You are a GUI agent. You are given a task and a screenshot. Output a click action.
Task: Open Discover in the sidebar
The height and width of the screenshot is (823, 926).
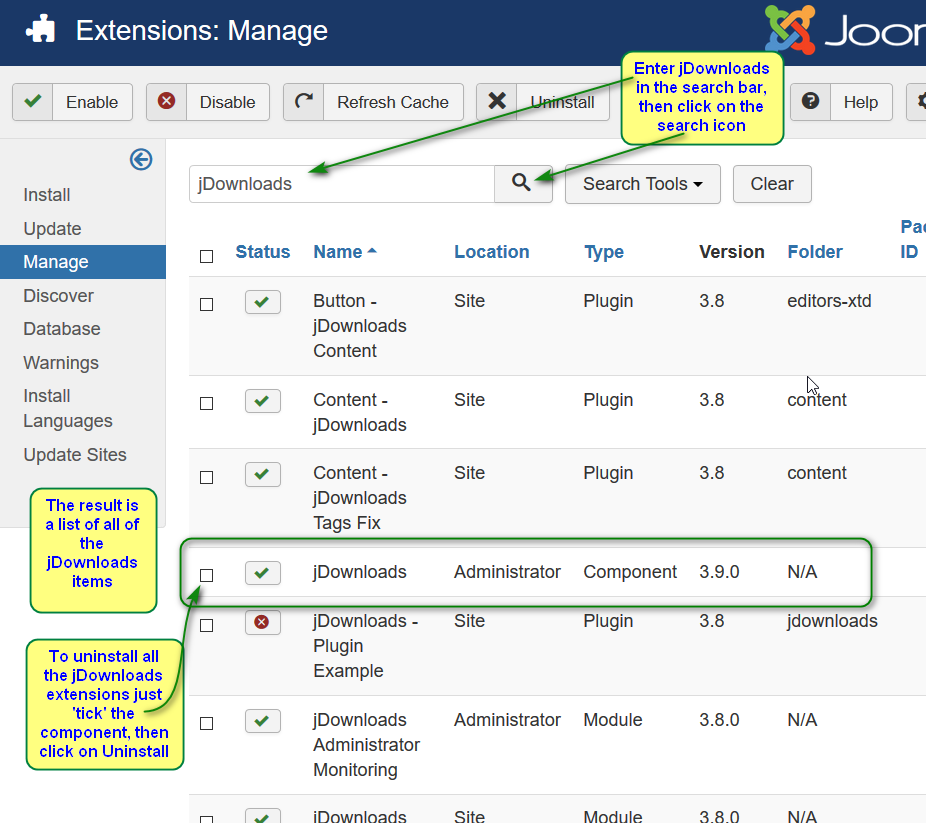coord(58,295)
